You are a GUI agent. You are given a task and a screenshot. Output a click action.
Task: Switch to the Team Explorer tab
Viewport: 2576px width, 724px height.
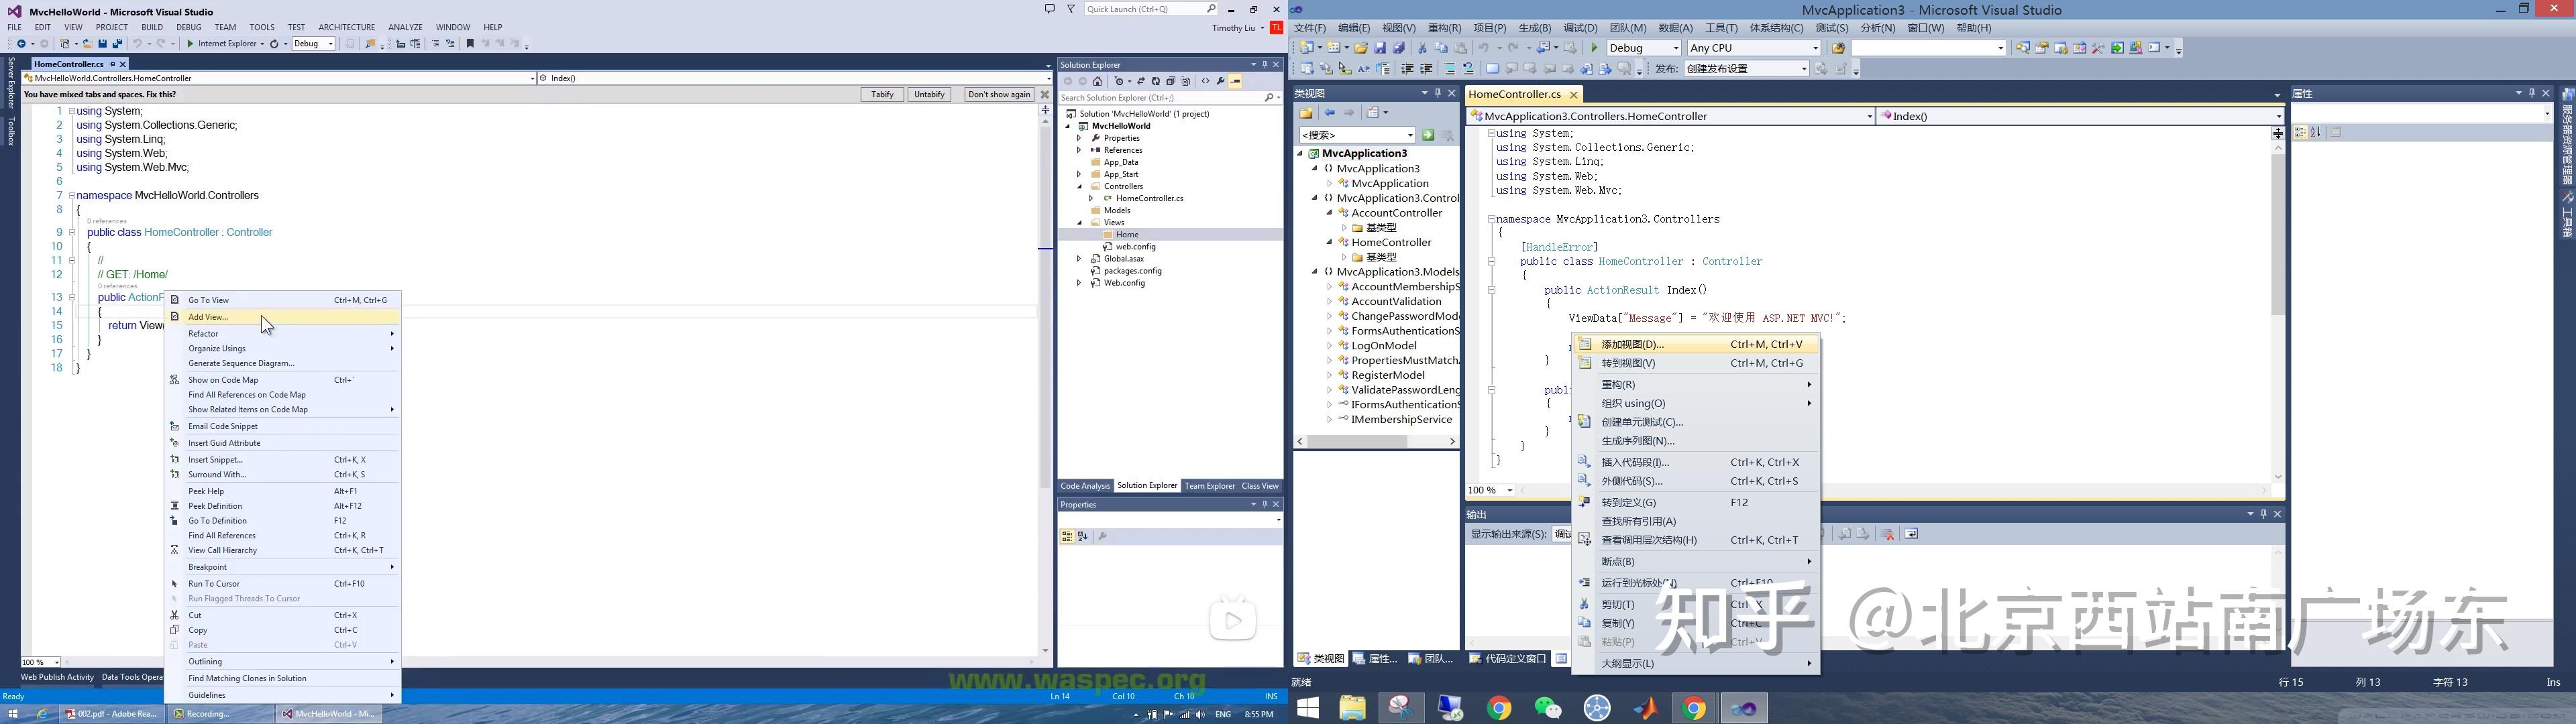[1209, 486]
